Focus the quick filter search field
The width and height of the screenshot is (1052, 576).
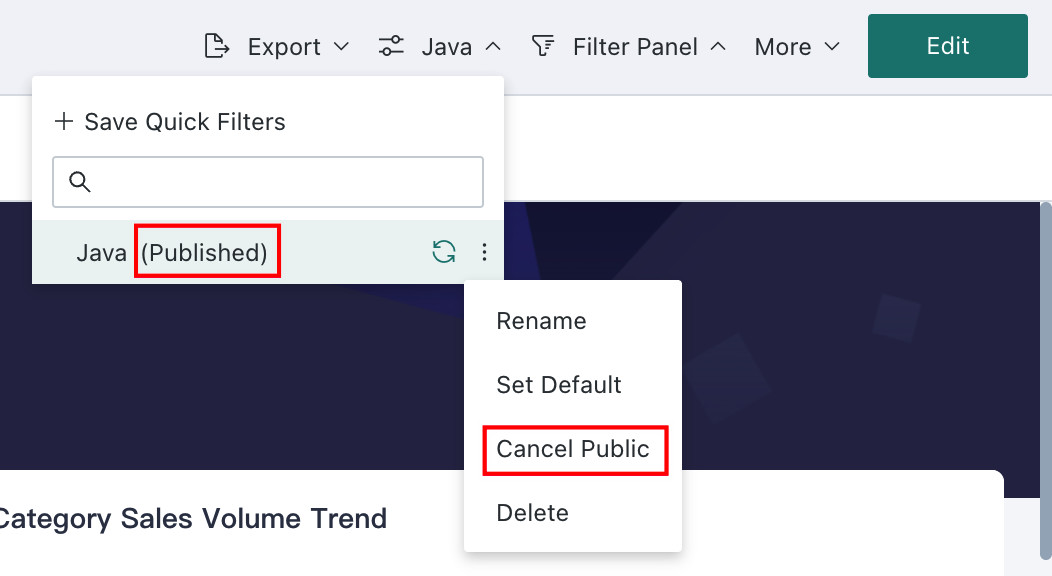pos(268,182)
